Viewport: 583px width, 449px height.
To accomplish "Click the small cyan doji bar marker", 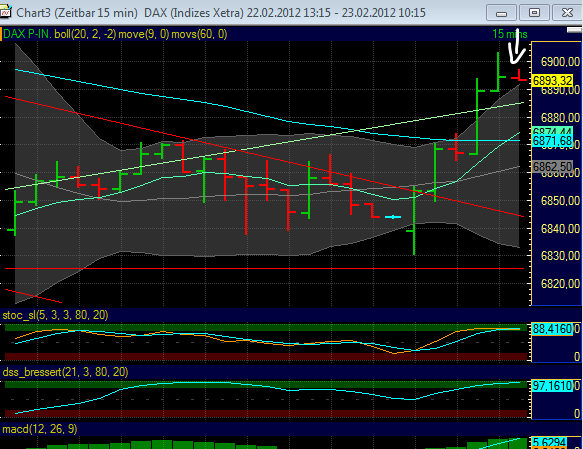I will [x=393, y=217].
